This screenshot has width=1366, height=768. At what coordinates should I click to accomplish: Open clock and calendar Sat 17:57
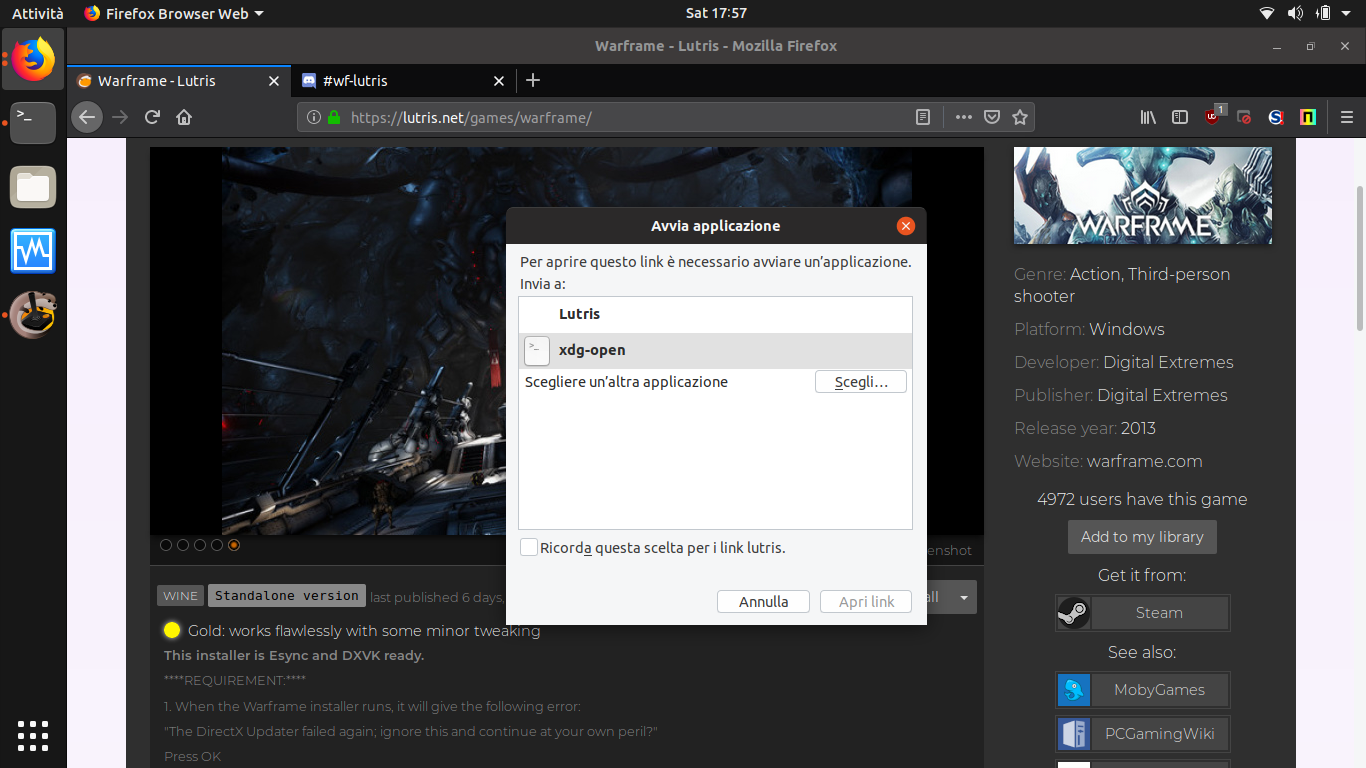point(716,13)
